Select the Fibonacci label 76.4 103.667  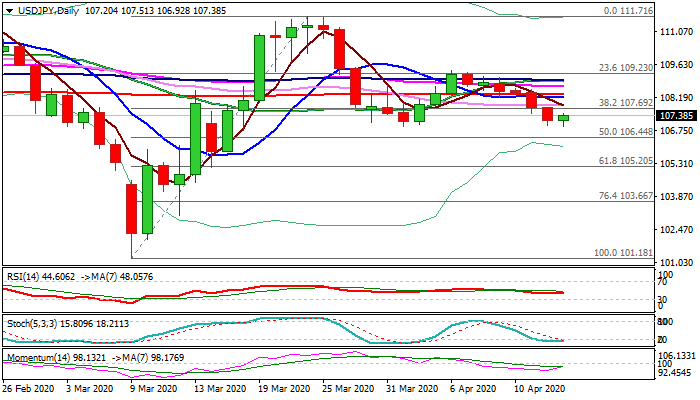pos(625,196)
